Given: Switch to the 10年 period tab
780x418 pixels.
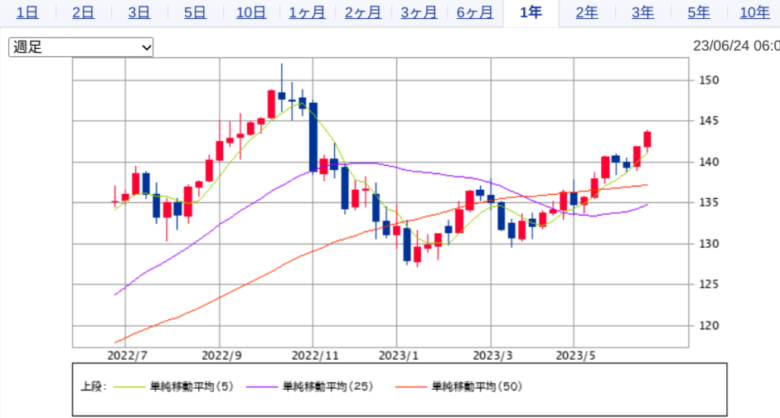Looking at the screenshot, I should pos(755,12).
